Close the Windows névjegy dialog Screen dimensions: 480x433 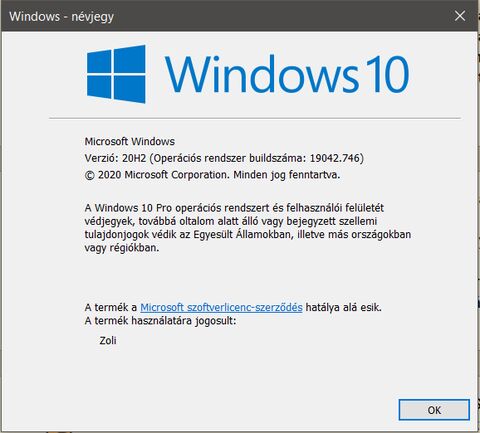460,16
